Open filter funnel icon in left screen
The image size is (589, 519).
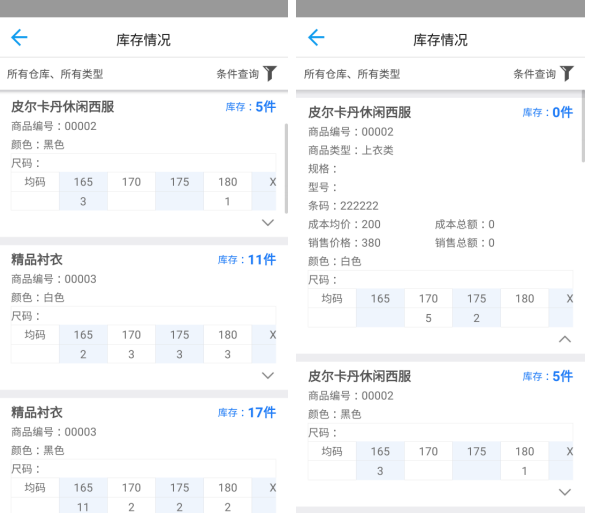pyautogui.click(x=270, y=73)
